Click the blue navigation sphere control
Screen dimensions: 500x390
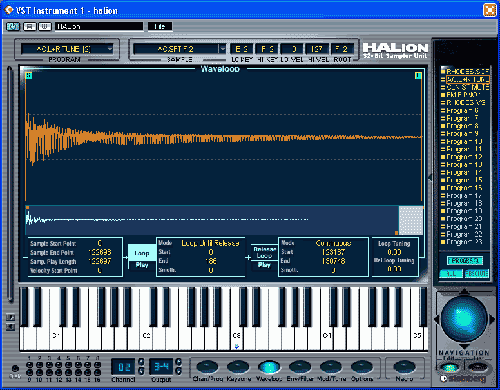click(x=464, y=319)
